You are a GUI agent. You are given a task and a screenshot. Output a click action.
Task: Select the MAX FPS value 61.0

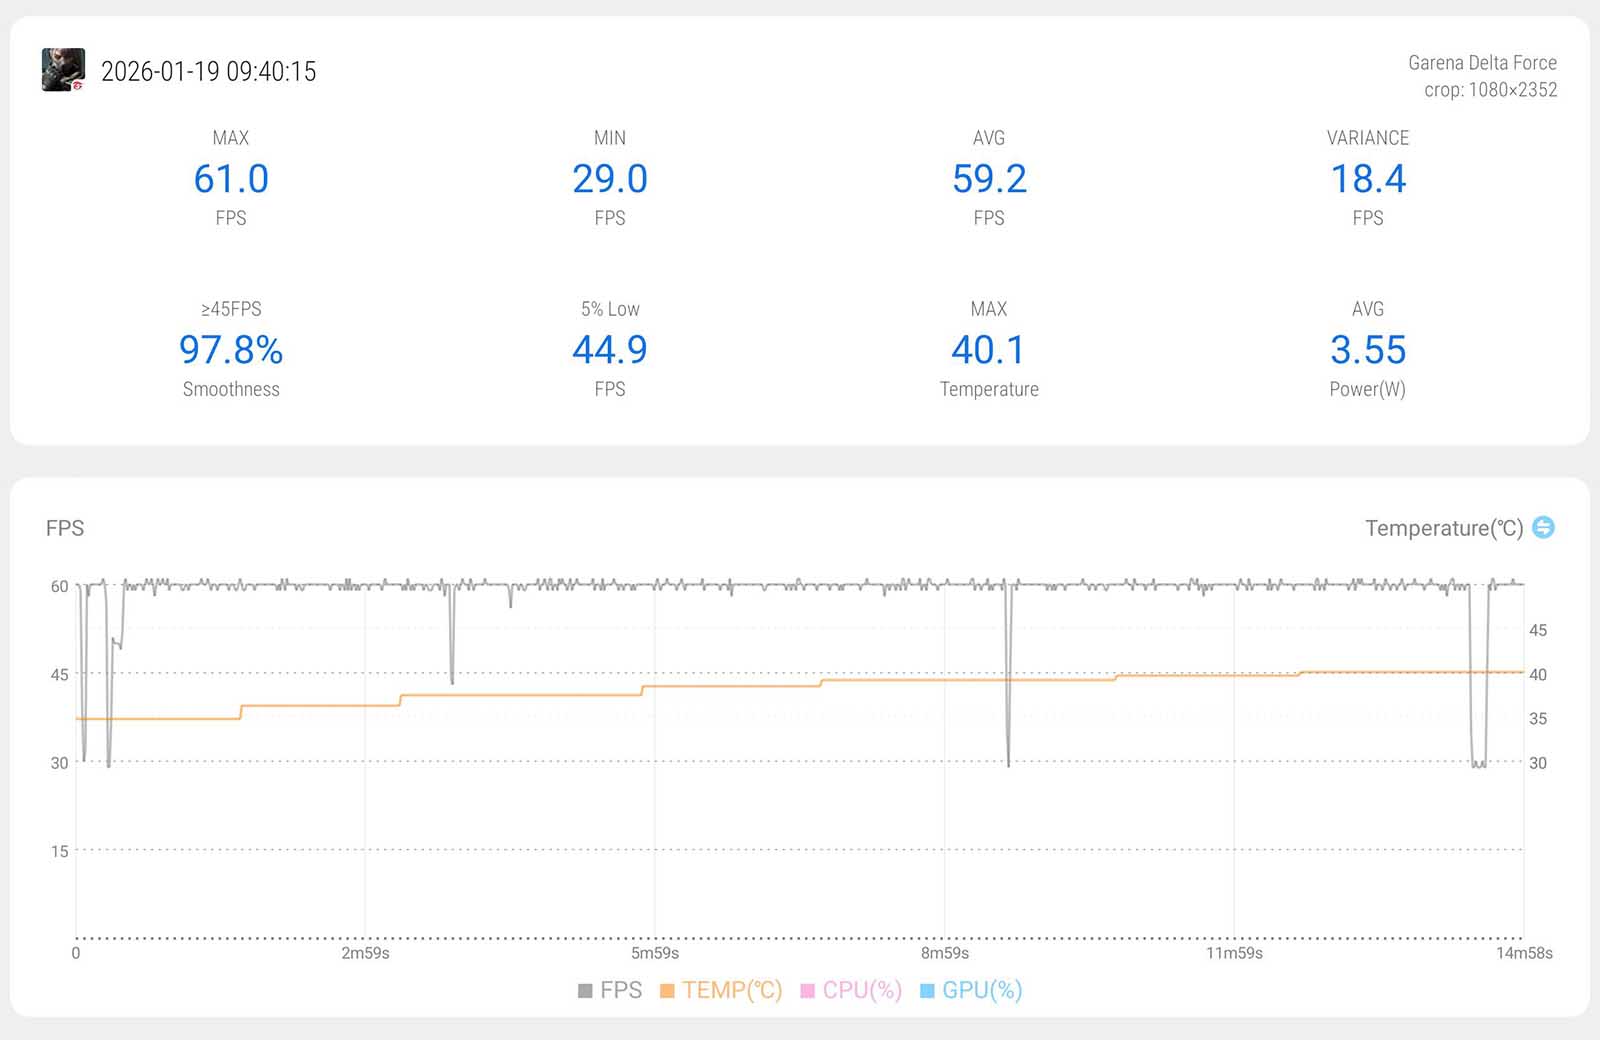[x=231, y=179]
